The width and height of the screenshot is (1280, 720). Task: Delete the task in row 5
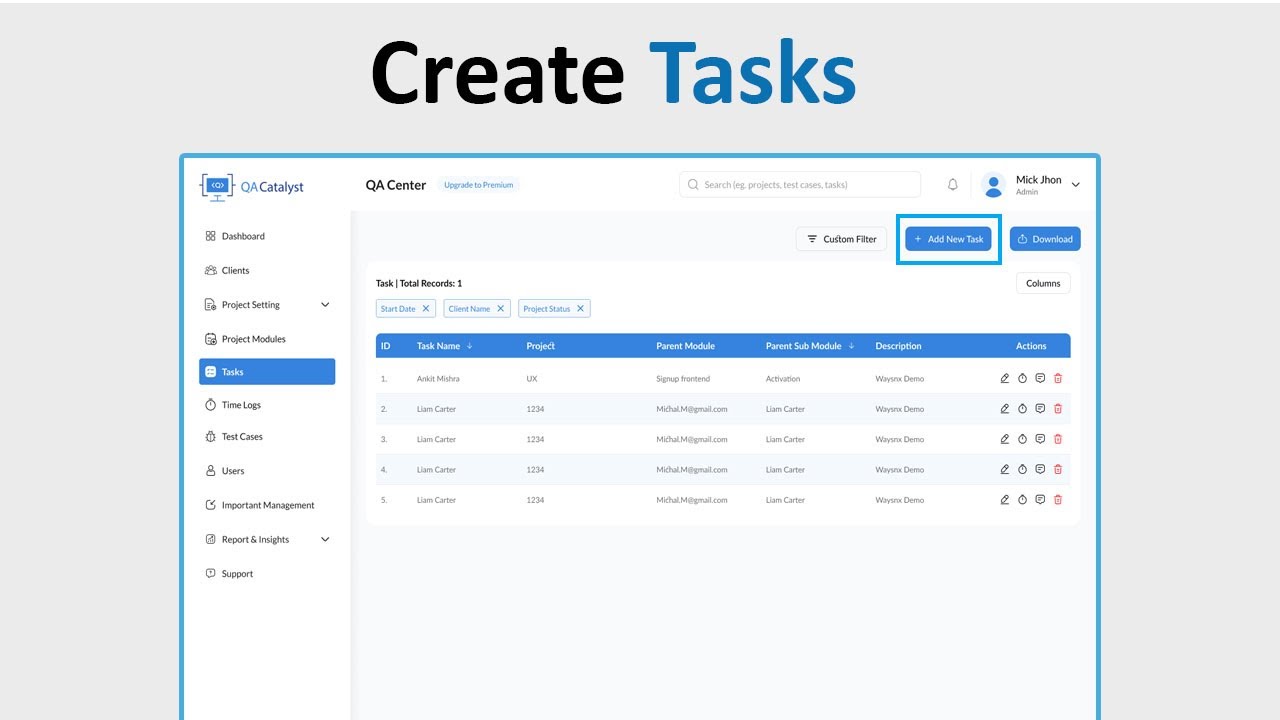tap(1058, 500)
